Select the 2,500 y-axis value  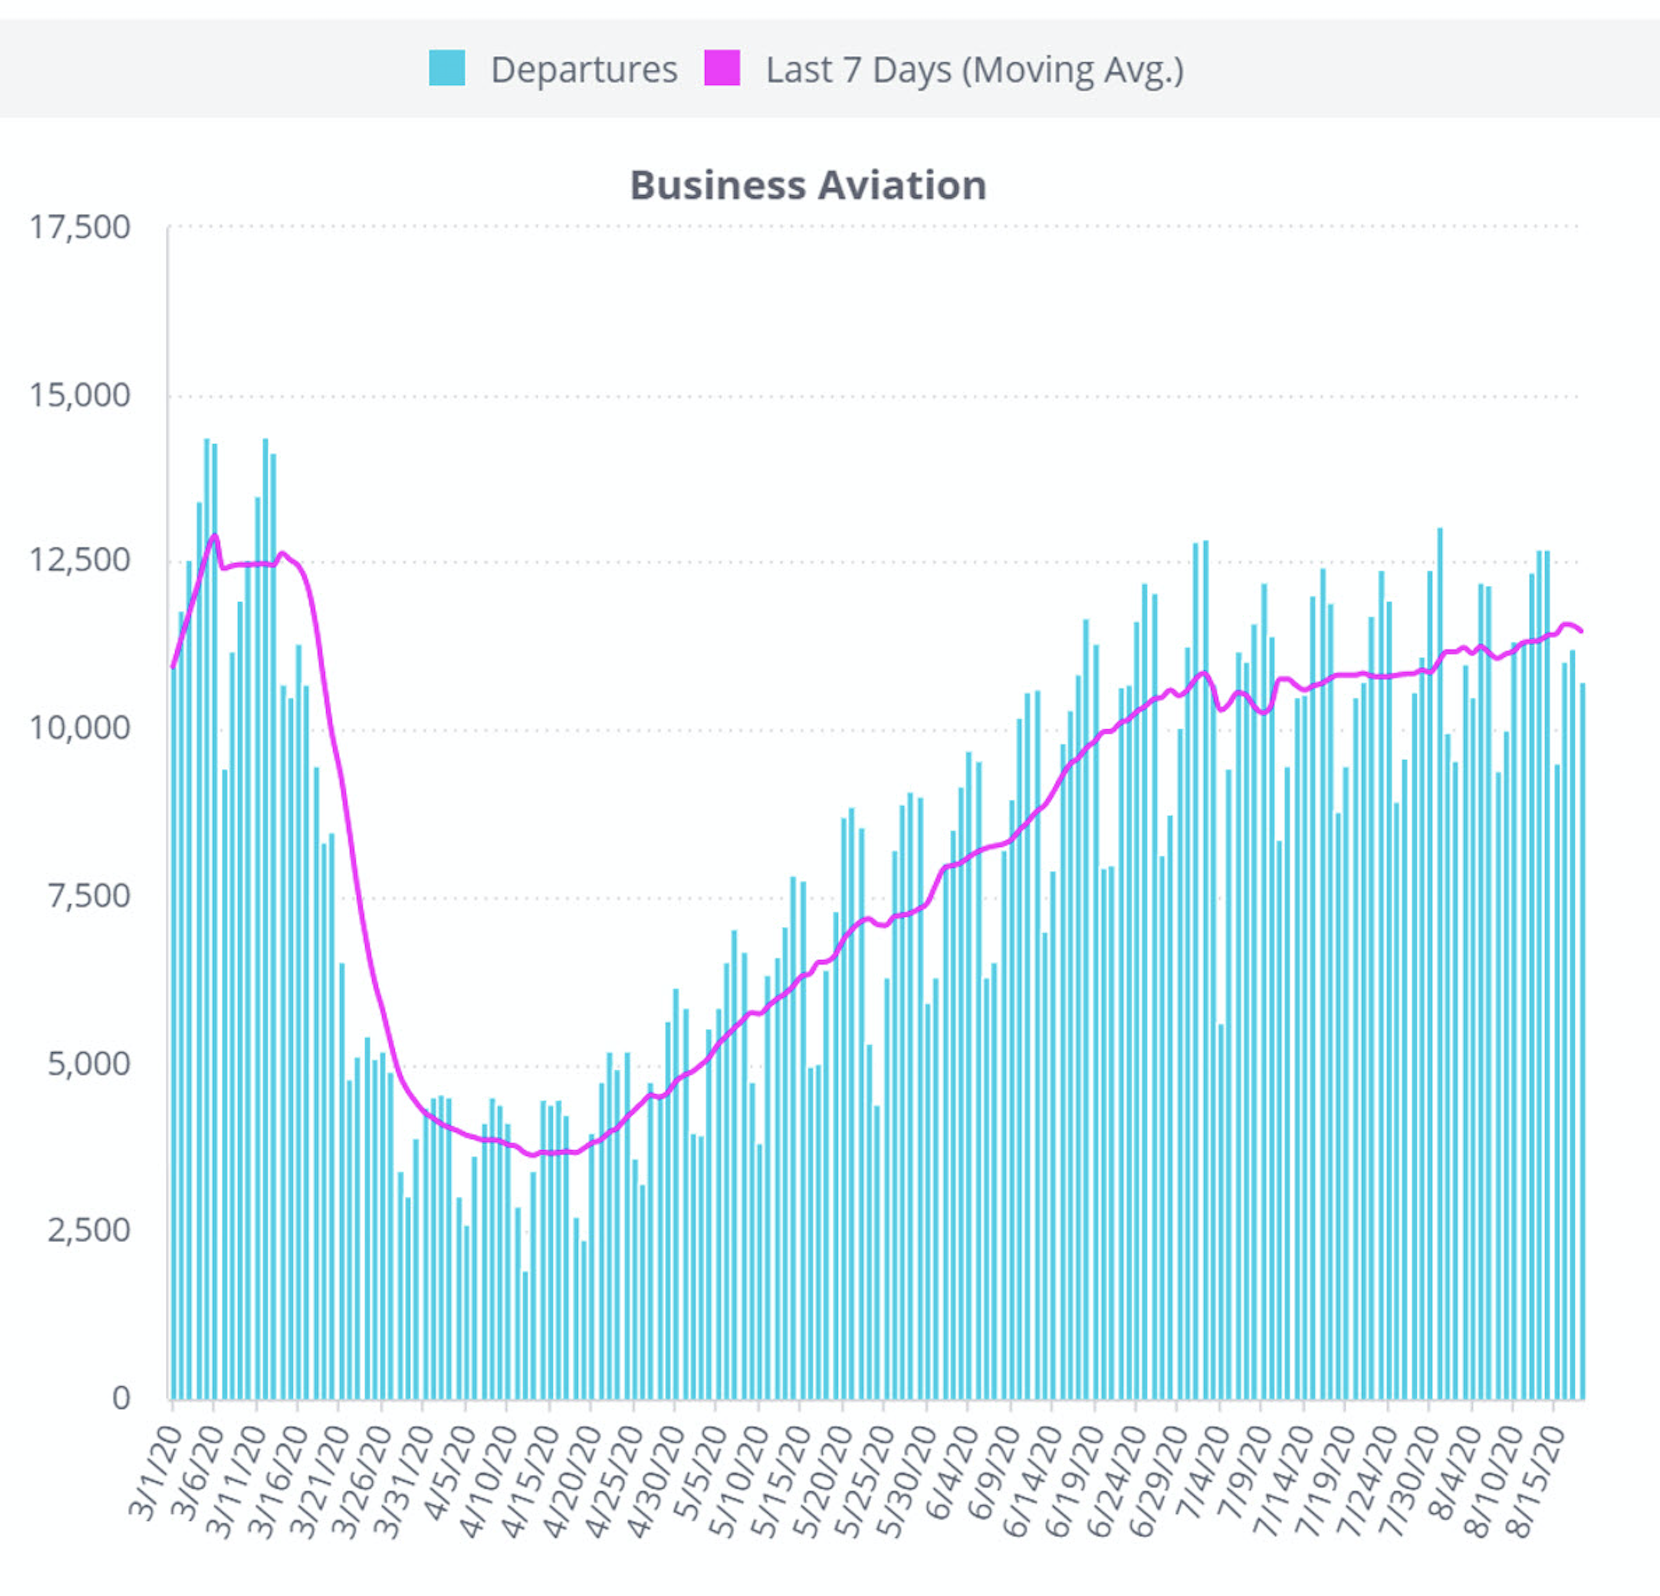[89, 1230]
